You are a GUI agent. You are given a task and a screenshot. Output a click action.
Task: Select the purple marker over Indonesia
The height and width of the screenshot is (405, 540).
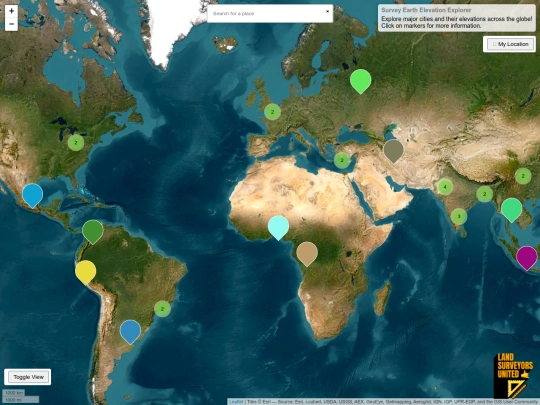(x=527, y=258)
